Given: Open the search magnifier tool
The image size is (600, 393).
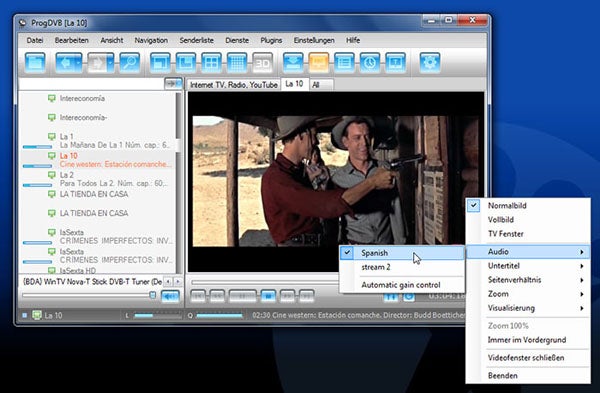Looking at the screenshot, I should (129, 62).
